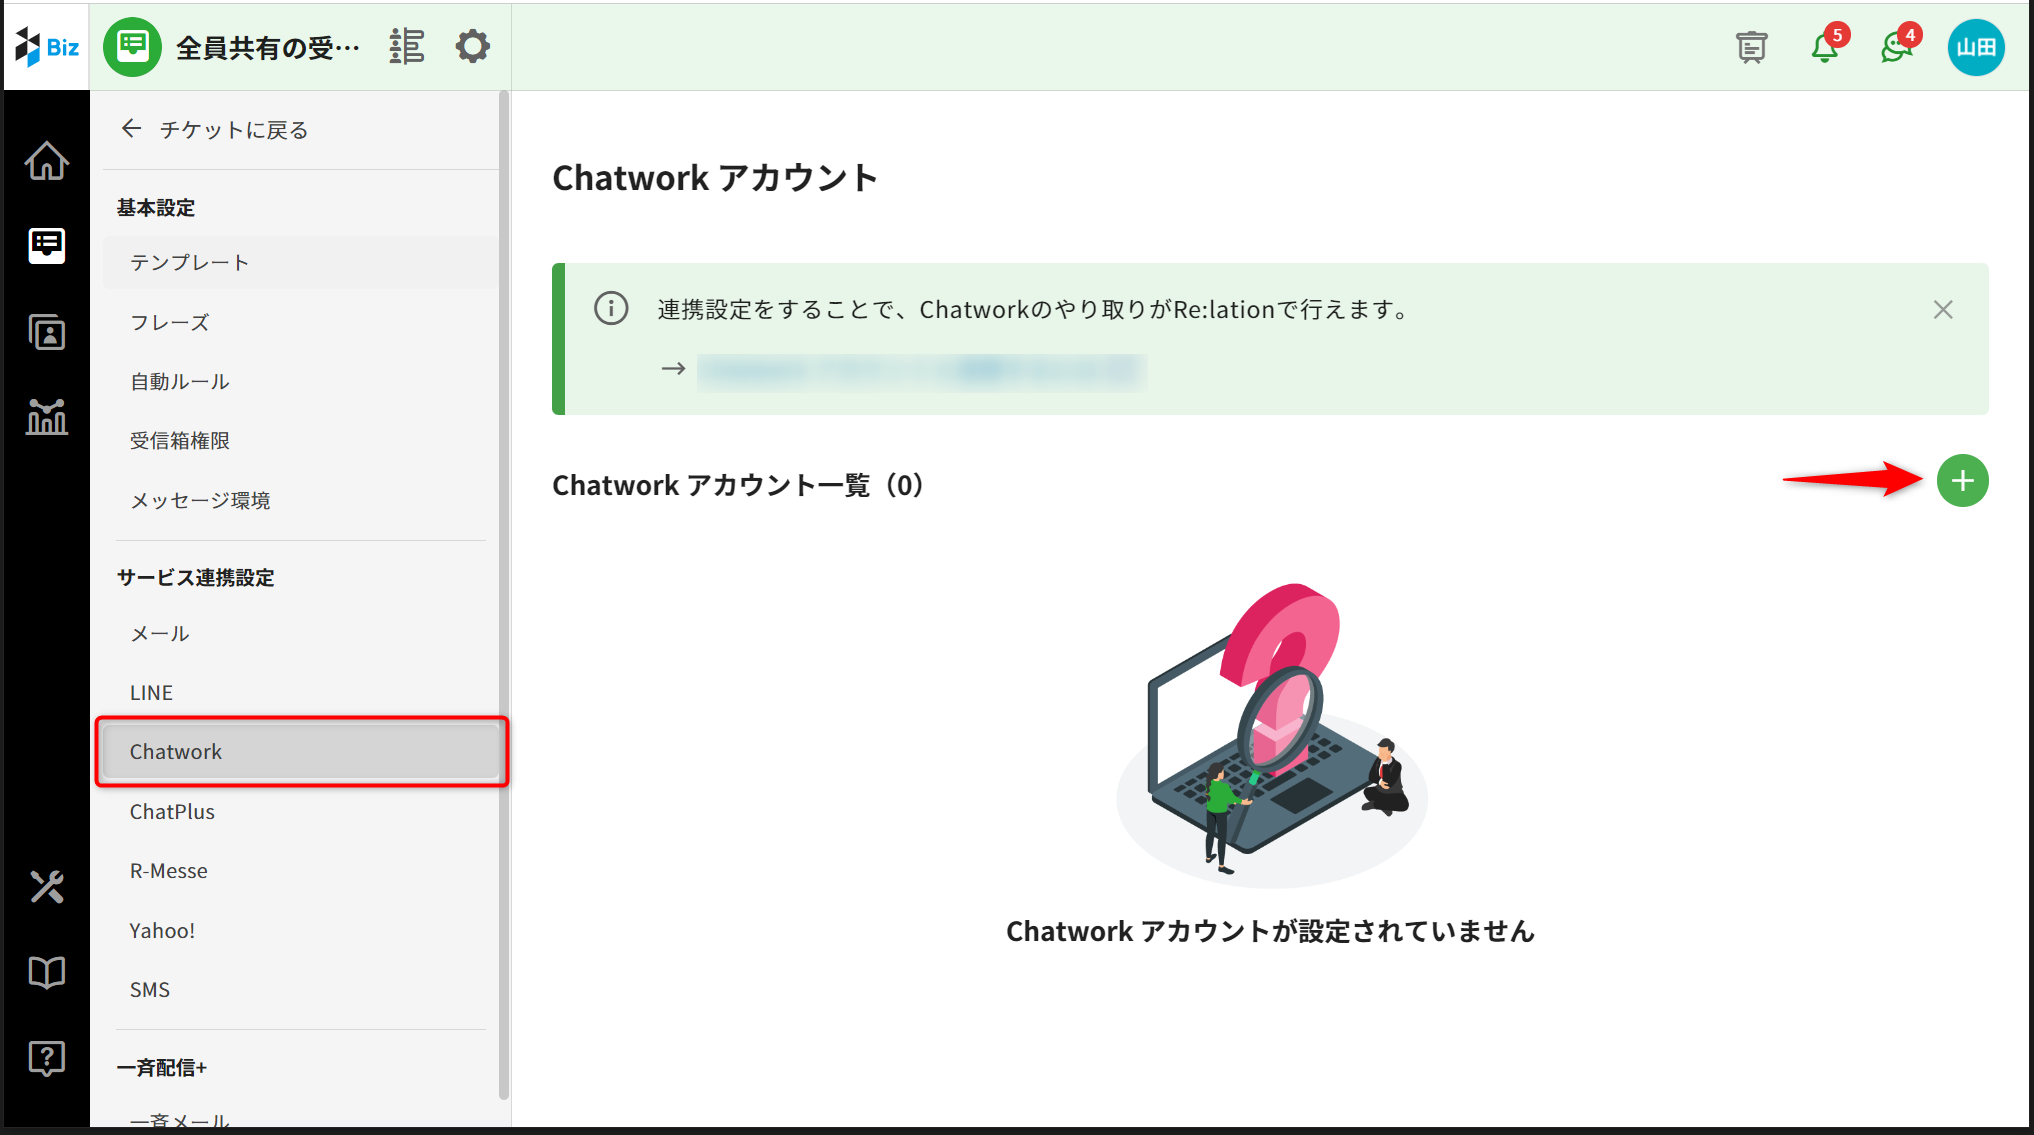2034x1135 pixels.
Task: Click the Chatwork アカウント一覧 (0) heading
Action: pos(738,485)
